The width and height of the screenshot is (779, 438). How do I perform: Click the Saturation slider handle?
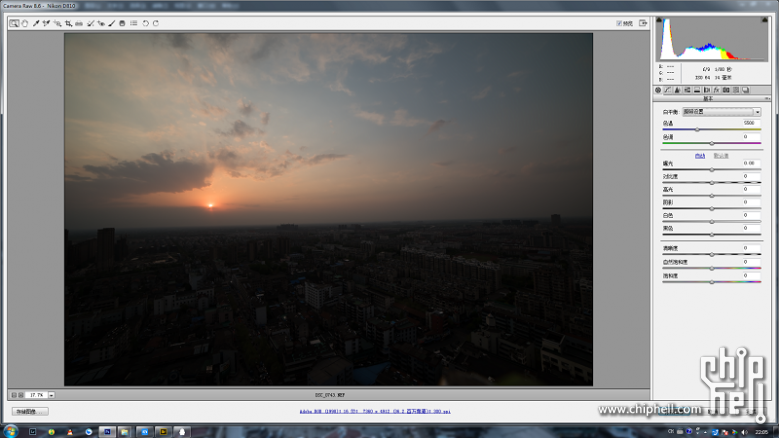(x=711, y=282)
